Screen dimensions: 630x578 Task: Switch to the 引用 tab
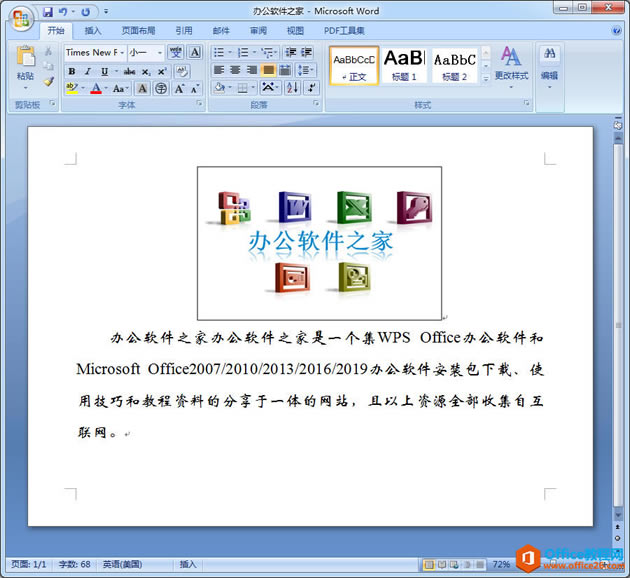point(184,31)
